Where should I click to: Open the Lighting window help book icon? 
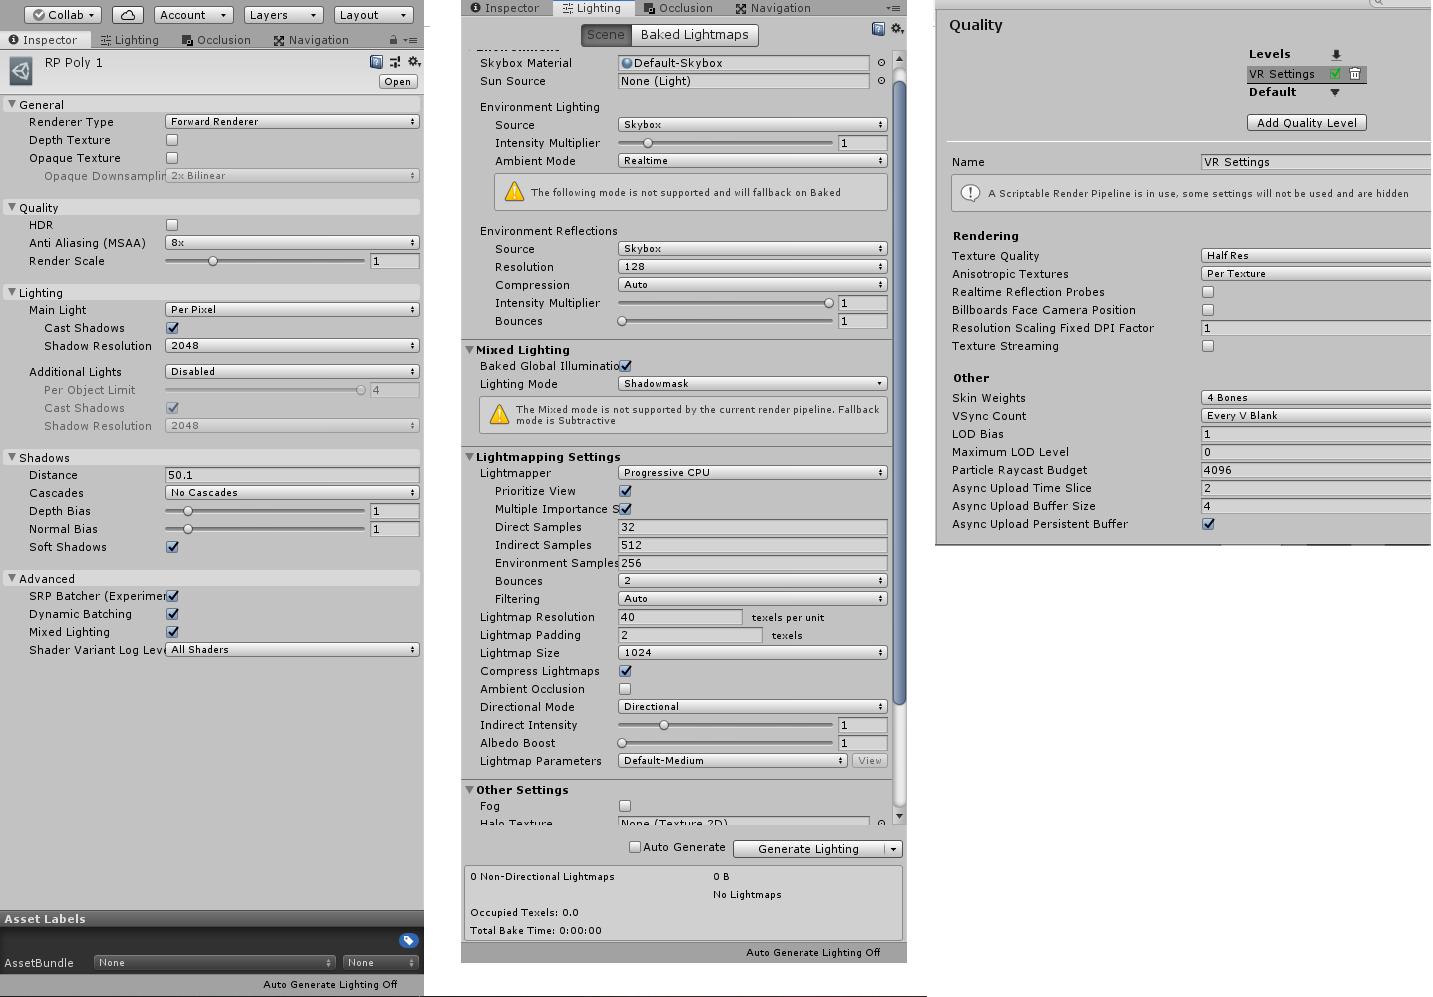pyautogui.click(x=878, y=29)
